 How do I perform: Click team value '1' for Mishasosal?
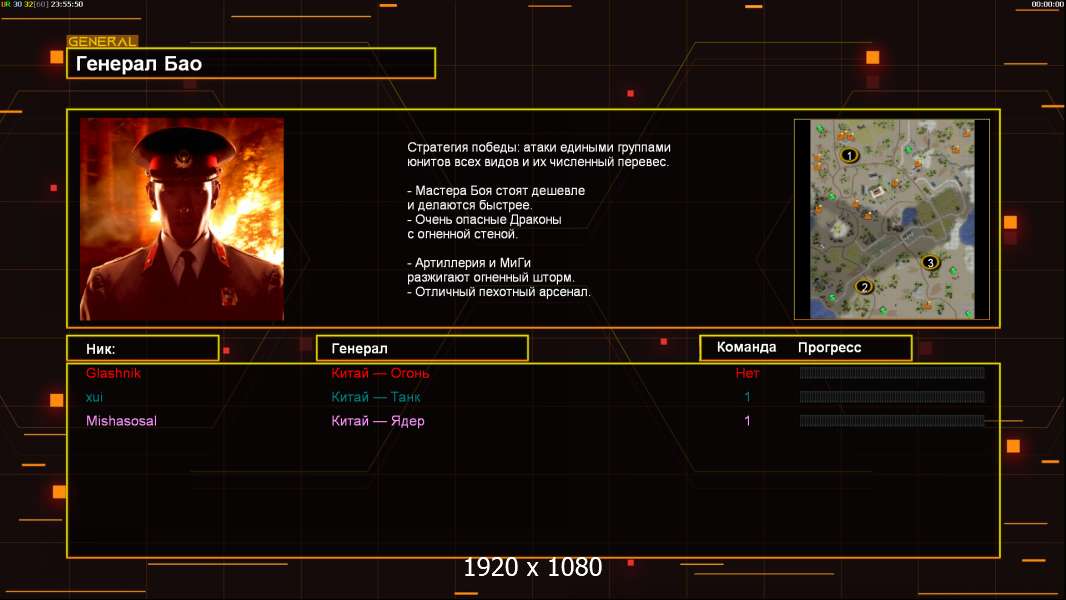click(x=747, y=421)
